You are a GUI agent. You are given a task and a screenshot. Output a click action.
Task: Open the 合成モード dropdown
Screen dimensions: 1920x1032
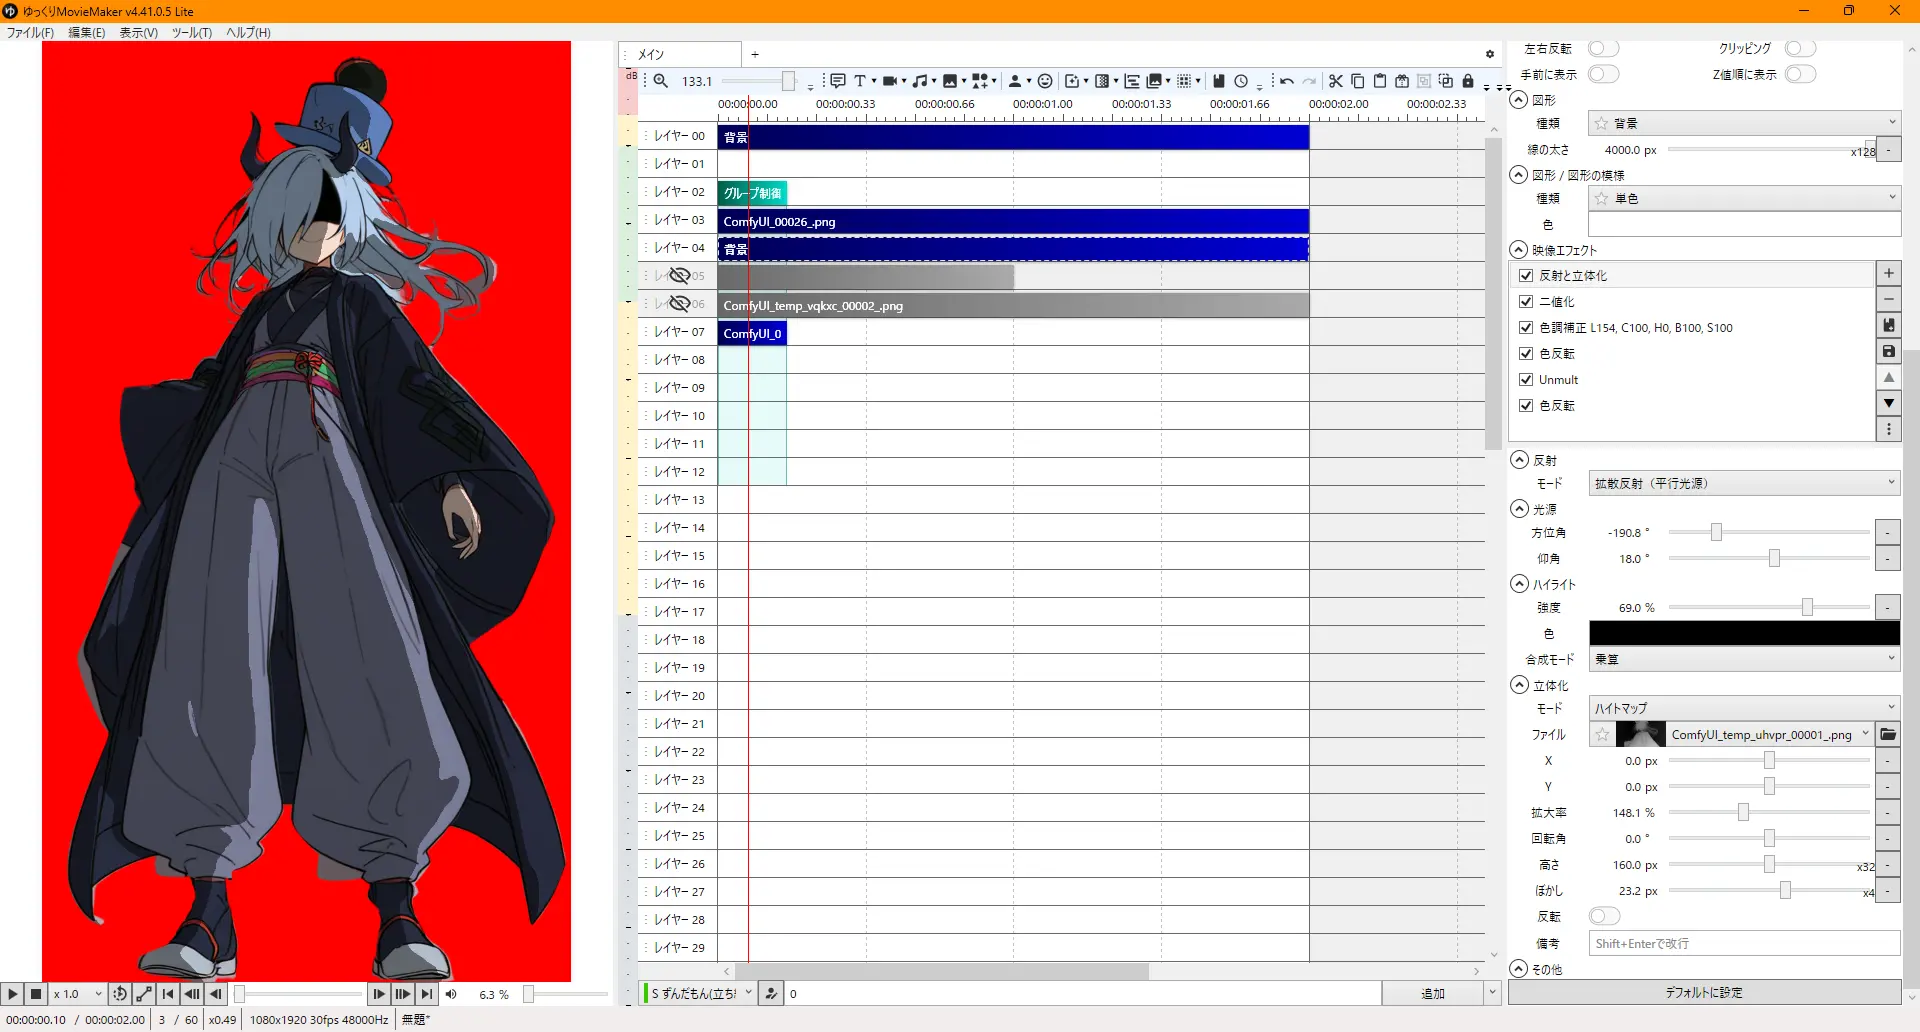[x=1744, y=660]
